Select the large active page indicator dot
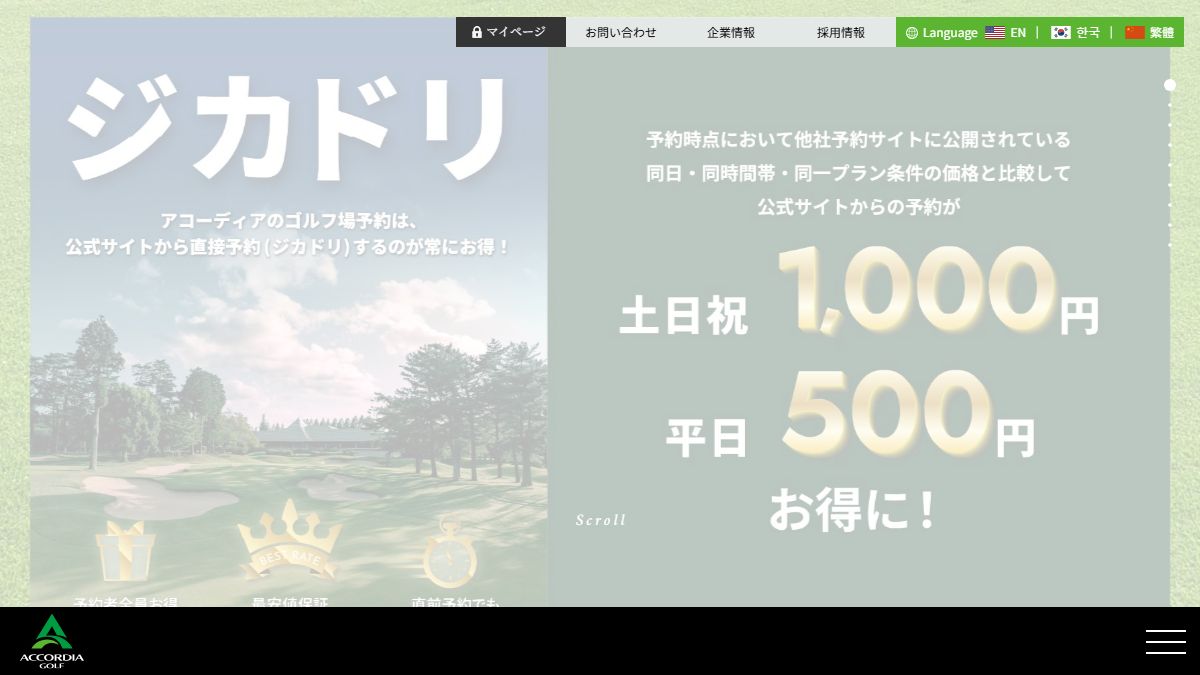Image resolution: width=1200 pixels, height=675 pixels. coord(1170,85)
